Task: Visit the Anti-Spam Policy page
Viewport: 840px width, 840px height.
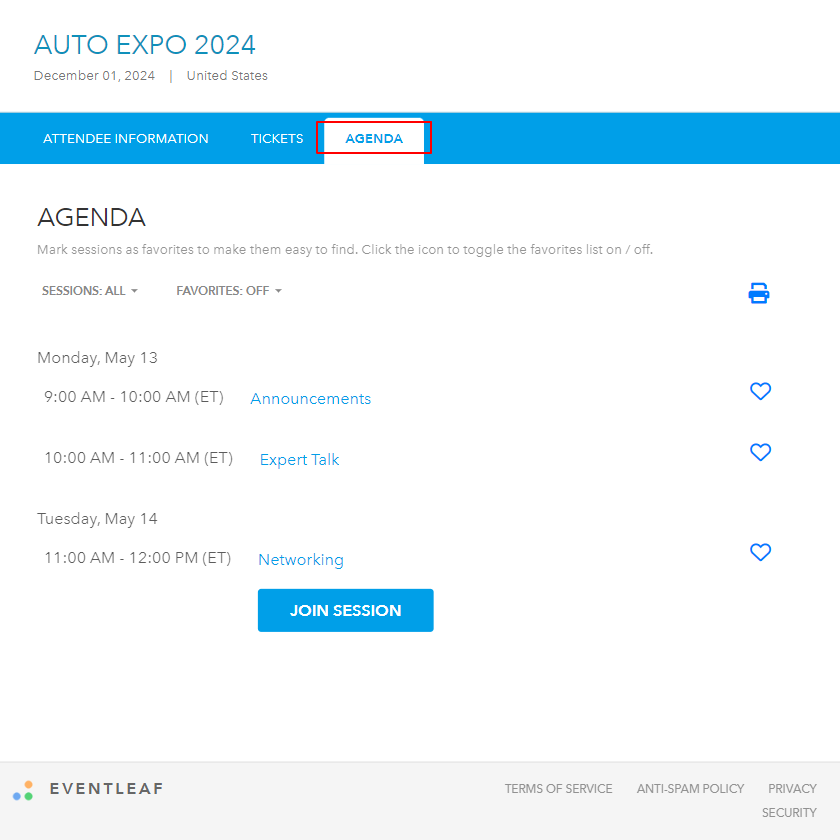Action: click(690, 789)
